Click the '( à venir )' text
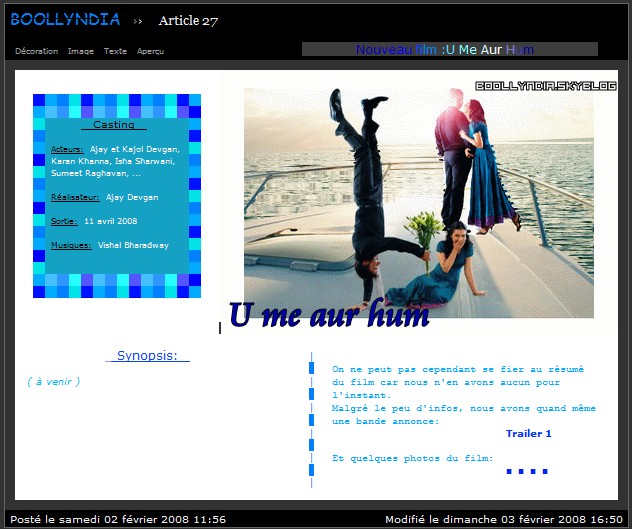The height and width of the screenshot is (529, 632). coord(54,381)
